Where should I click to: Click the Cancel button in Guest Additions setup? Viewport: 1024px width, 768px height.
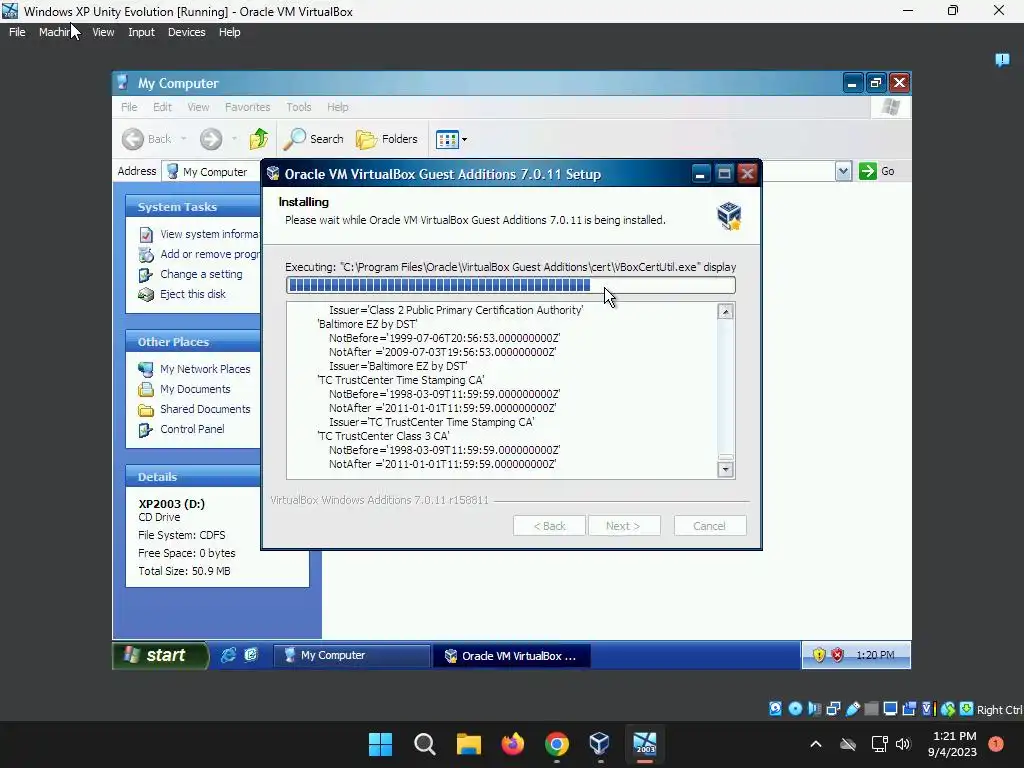[x=709, y=526]
